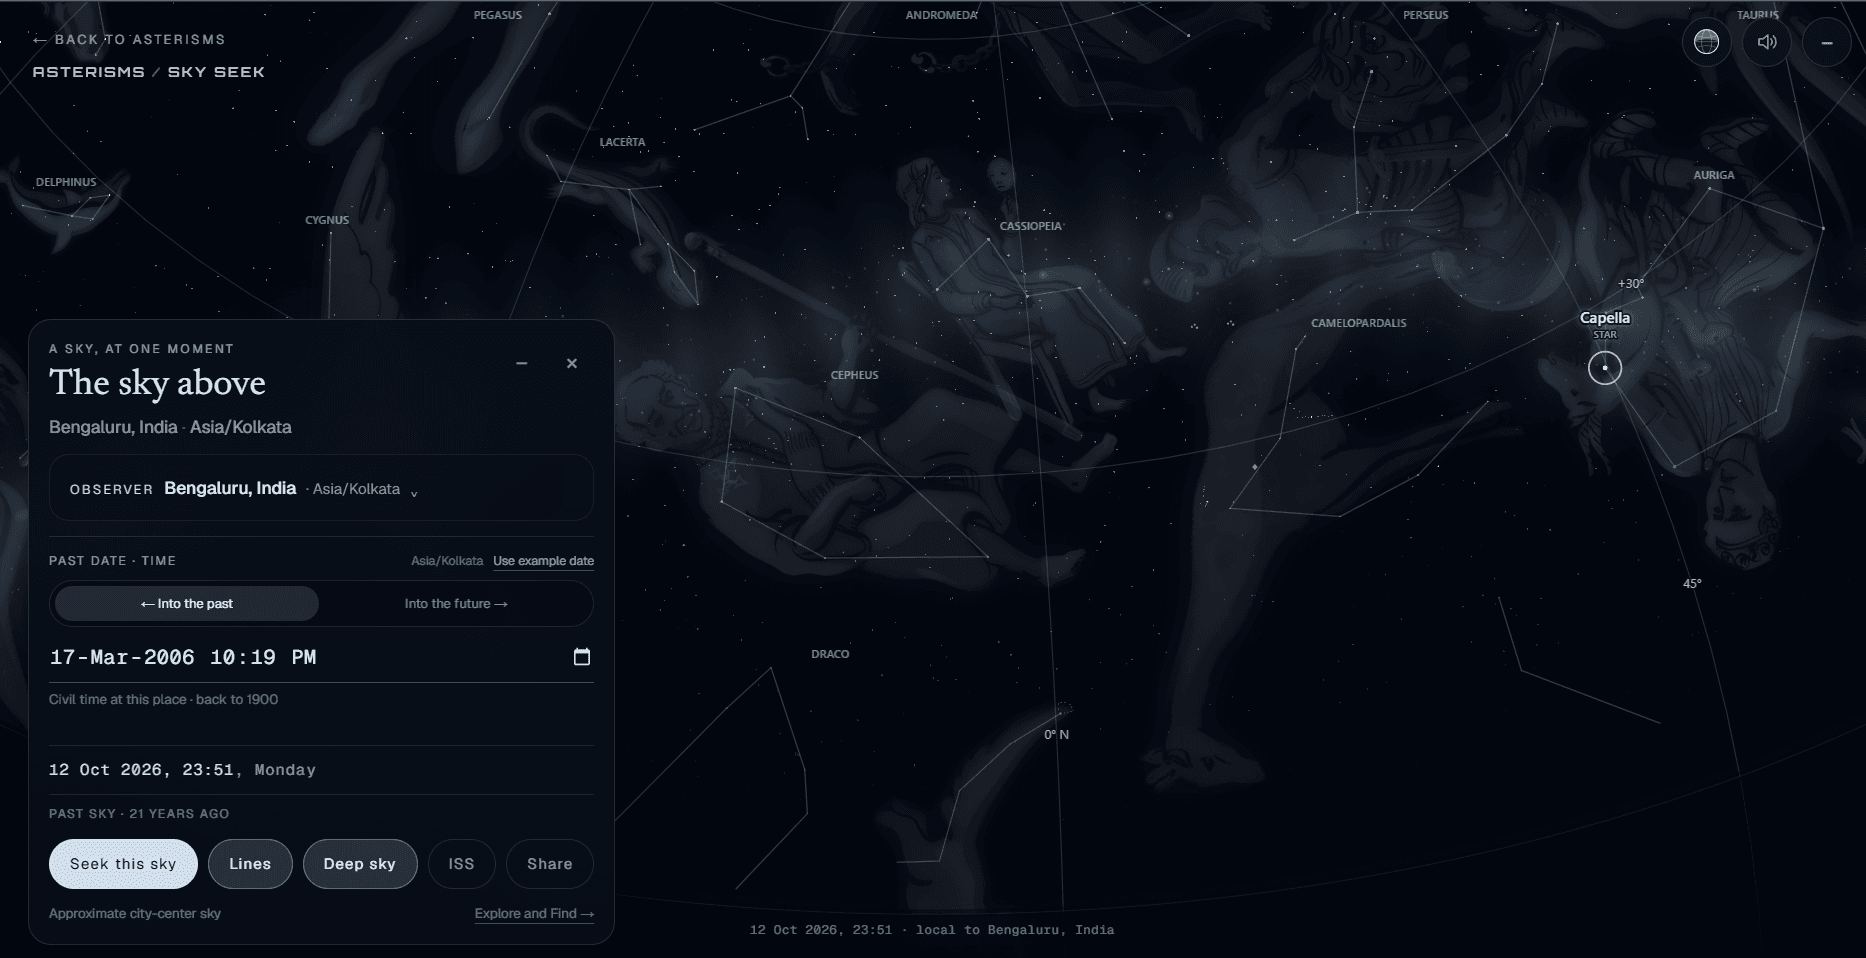Toggle Deep sky objects
Viewport: 1866px width, 958px height.
pyautogui.click(x=360, y=864)
